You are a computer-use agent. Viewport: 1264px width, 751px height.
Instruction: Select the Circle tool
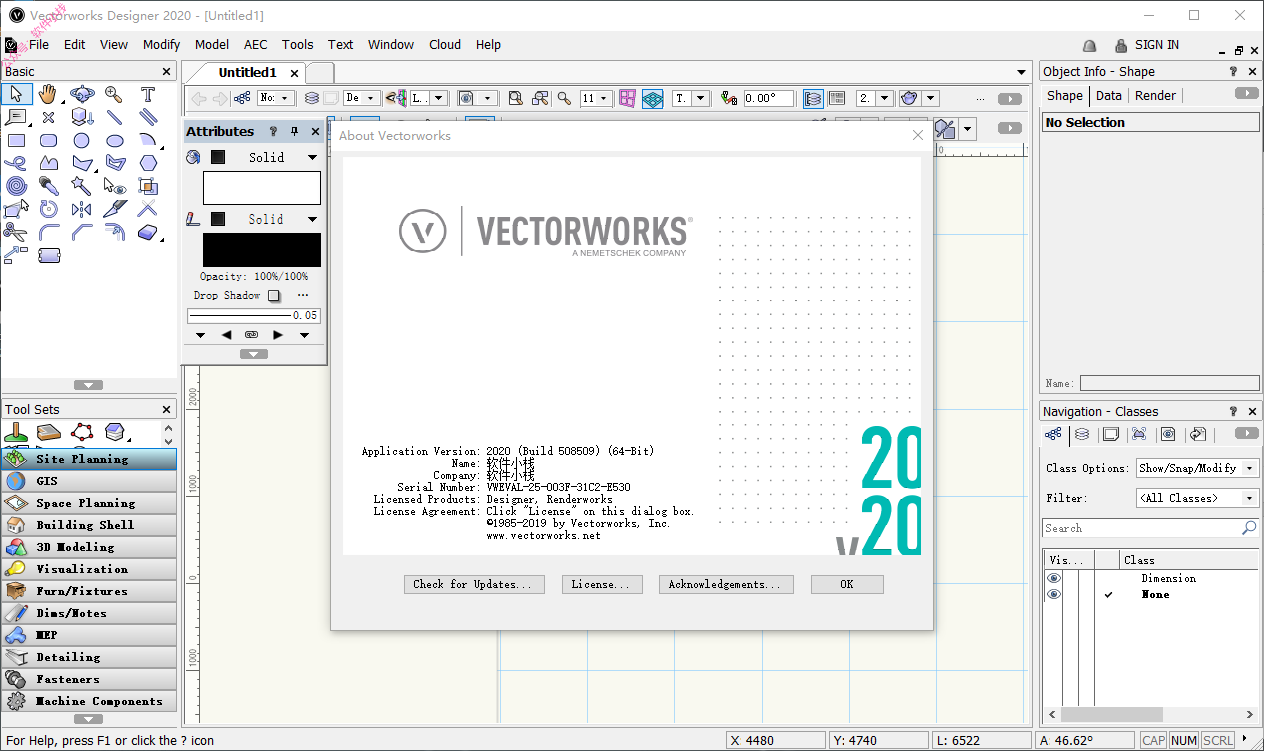point(82,140)
